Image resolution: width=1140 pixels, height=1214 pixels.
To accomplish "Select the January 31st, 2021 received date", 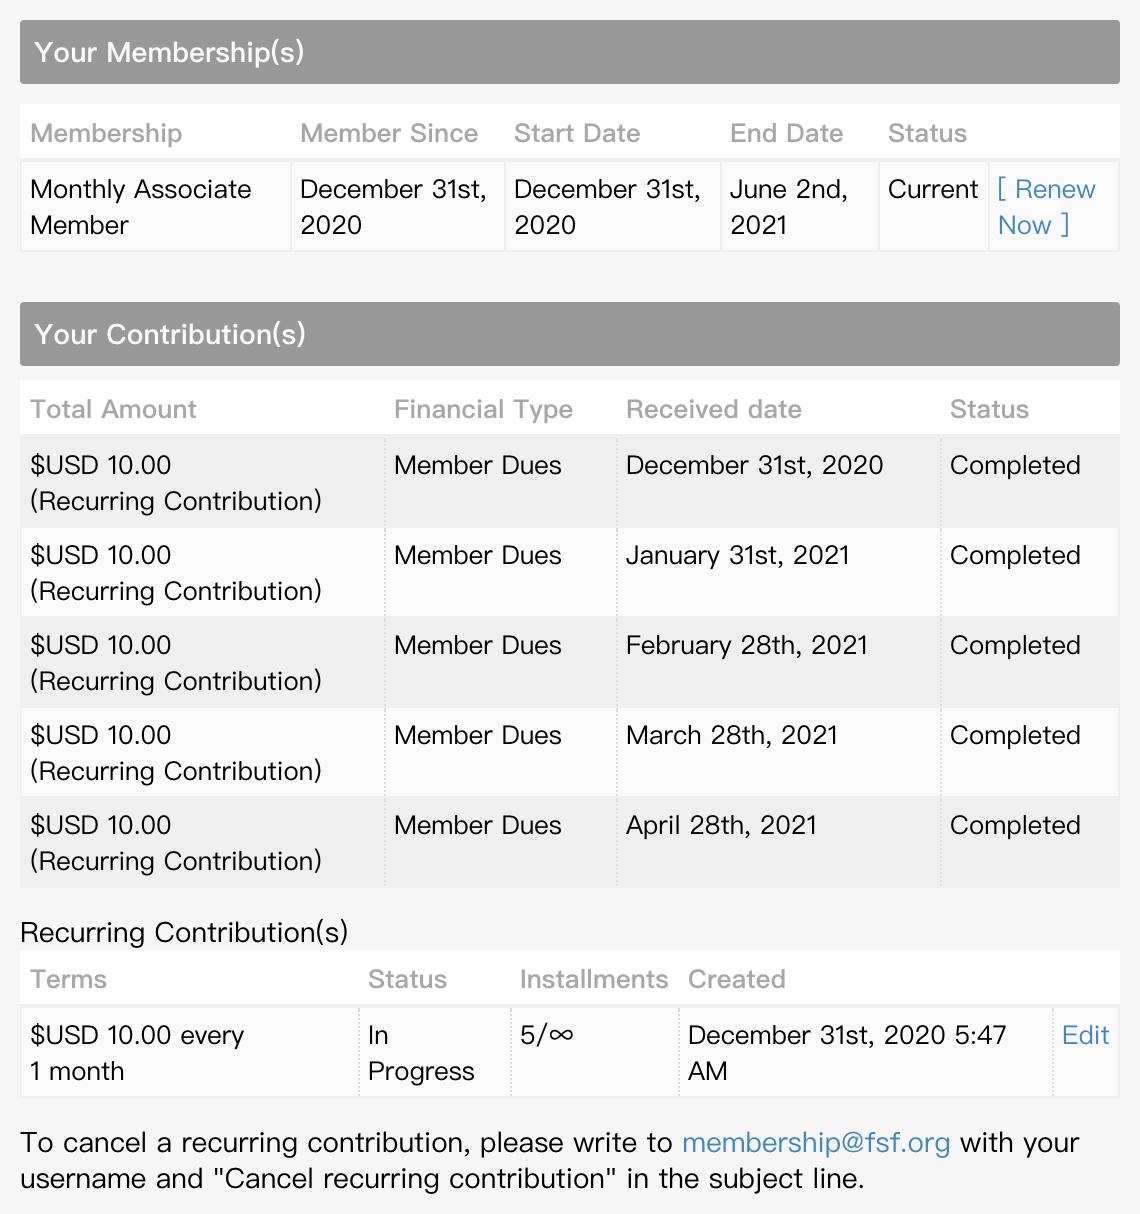I will coord(737,555).
